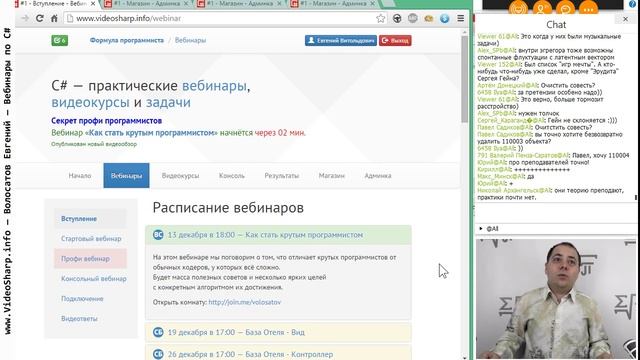Screen dimensions: 640x360
Task: Open the @All chat recipient dropdown
Action: [489, 229]
